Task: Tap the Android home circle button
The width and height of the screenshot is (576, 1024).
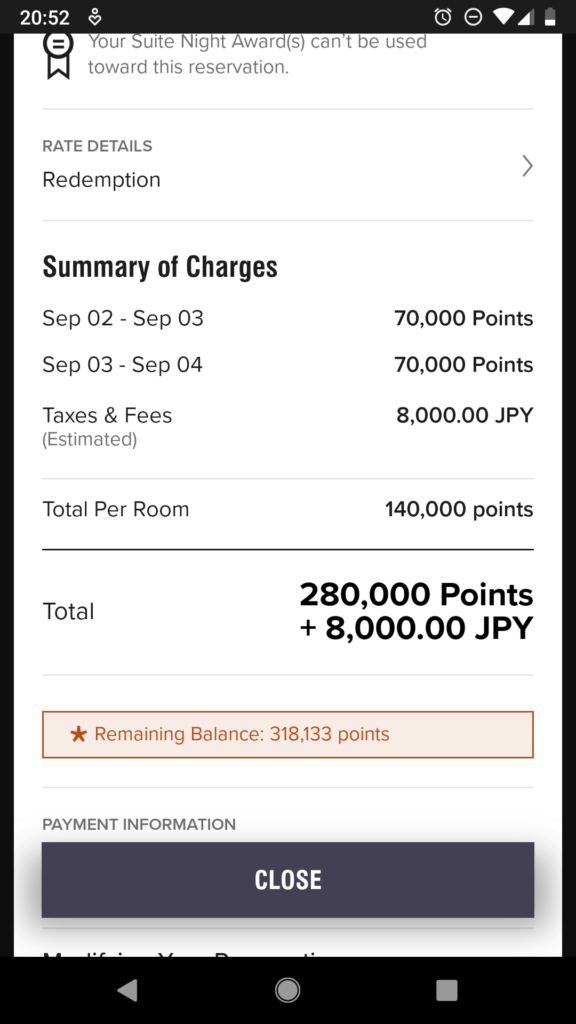Action: point(287,990)
